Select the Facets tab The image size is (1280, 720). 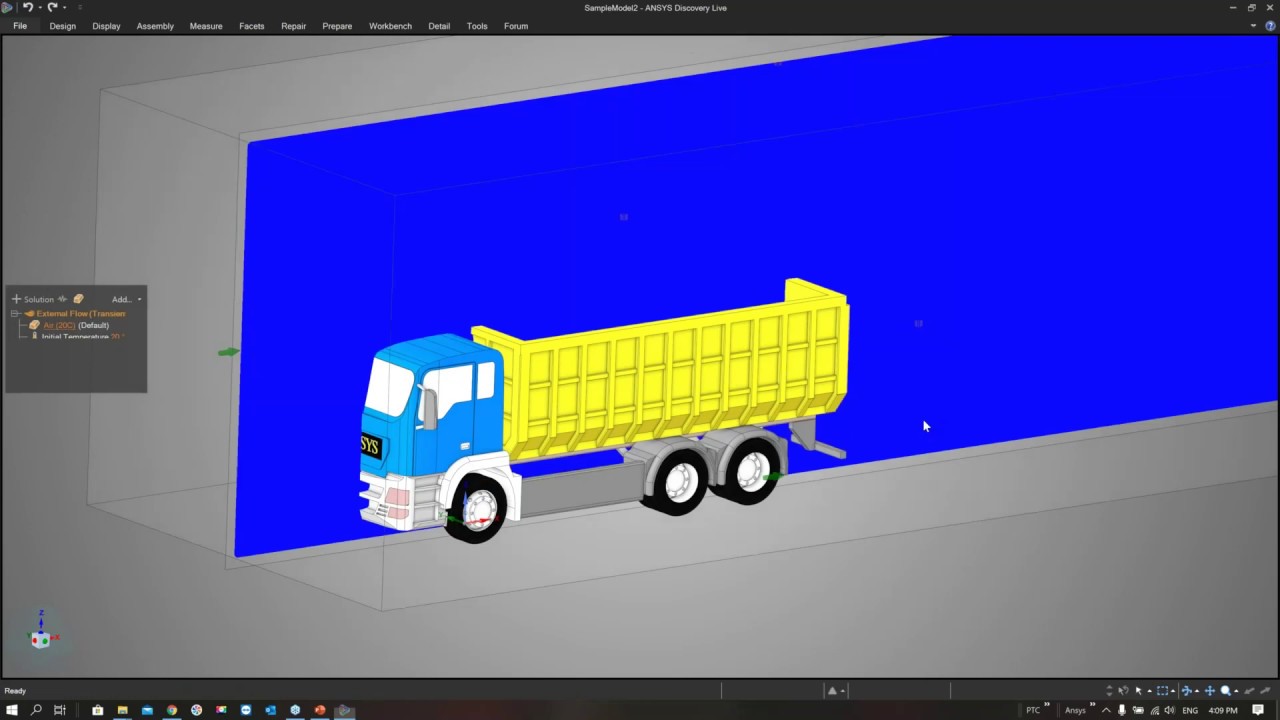pos(252,26)
